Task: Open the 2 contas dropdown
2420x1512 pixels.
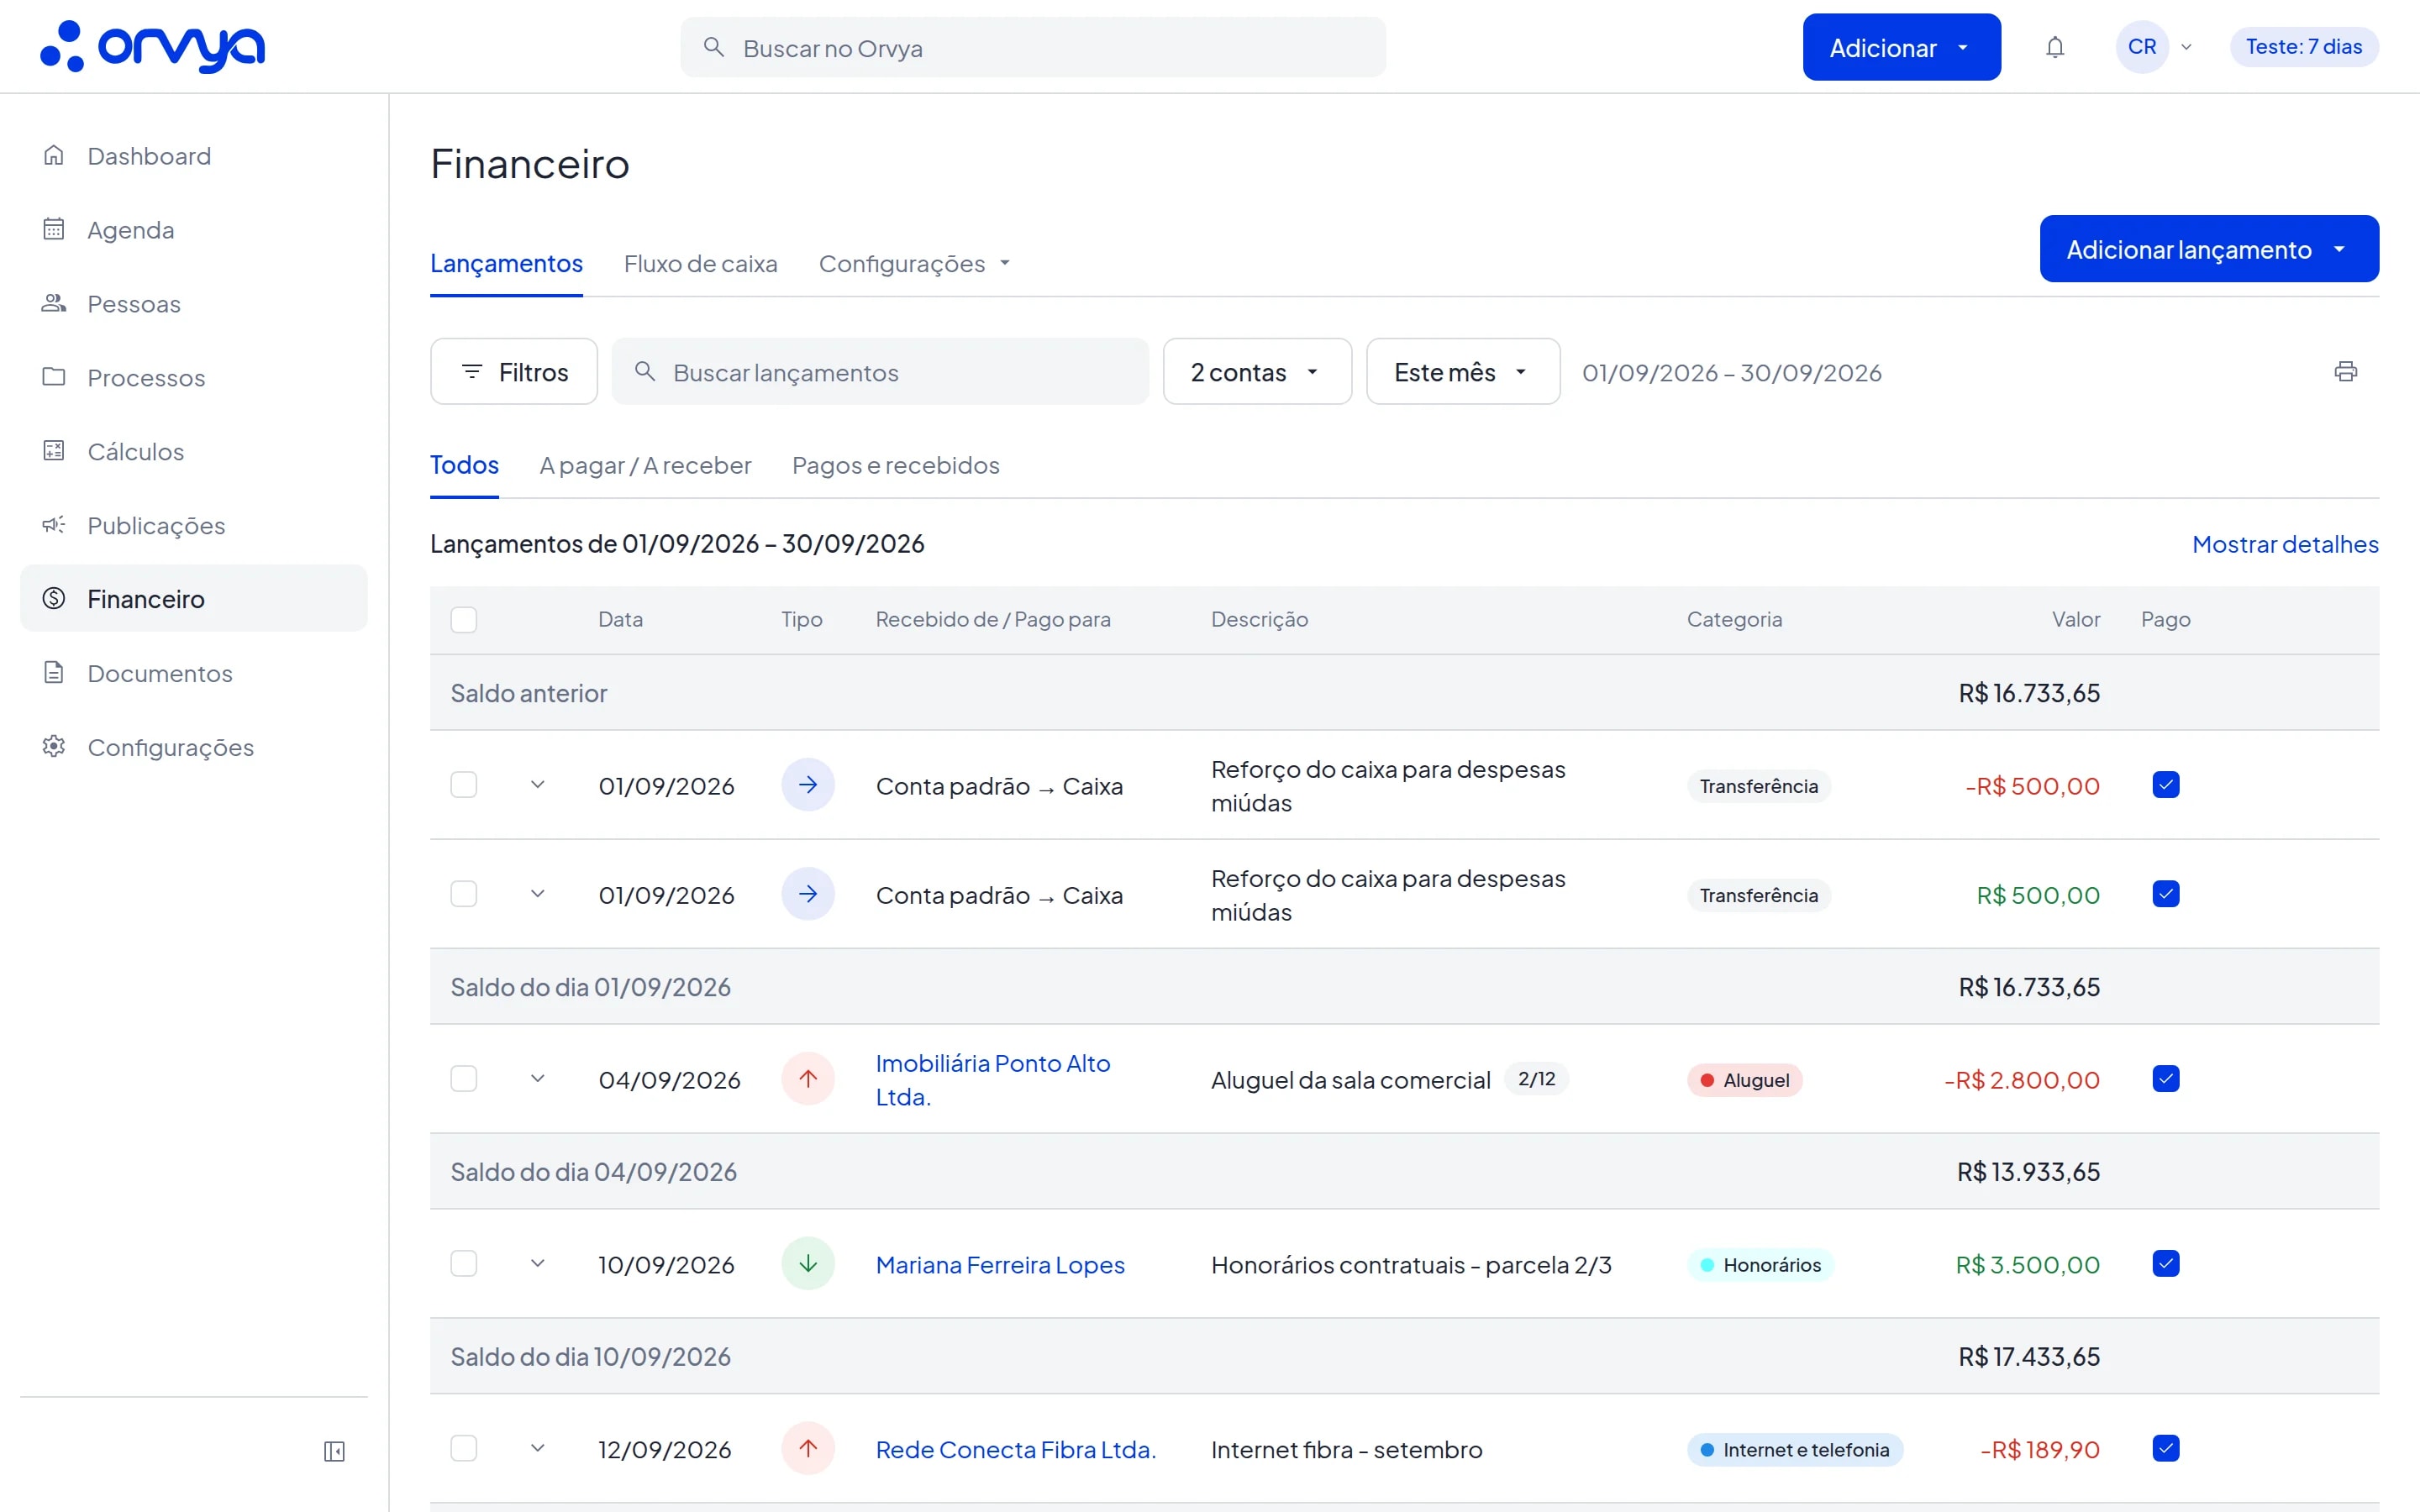Action: [1257, 372]
